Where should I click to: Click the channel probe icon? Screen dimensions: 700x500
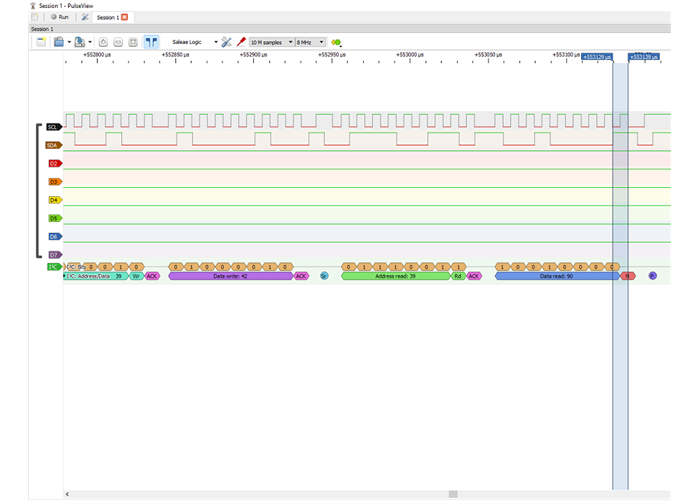pyautogui.click(x=241, y=43)
